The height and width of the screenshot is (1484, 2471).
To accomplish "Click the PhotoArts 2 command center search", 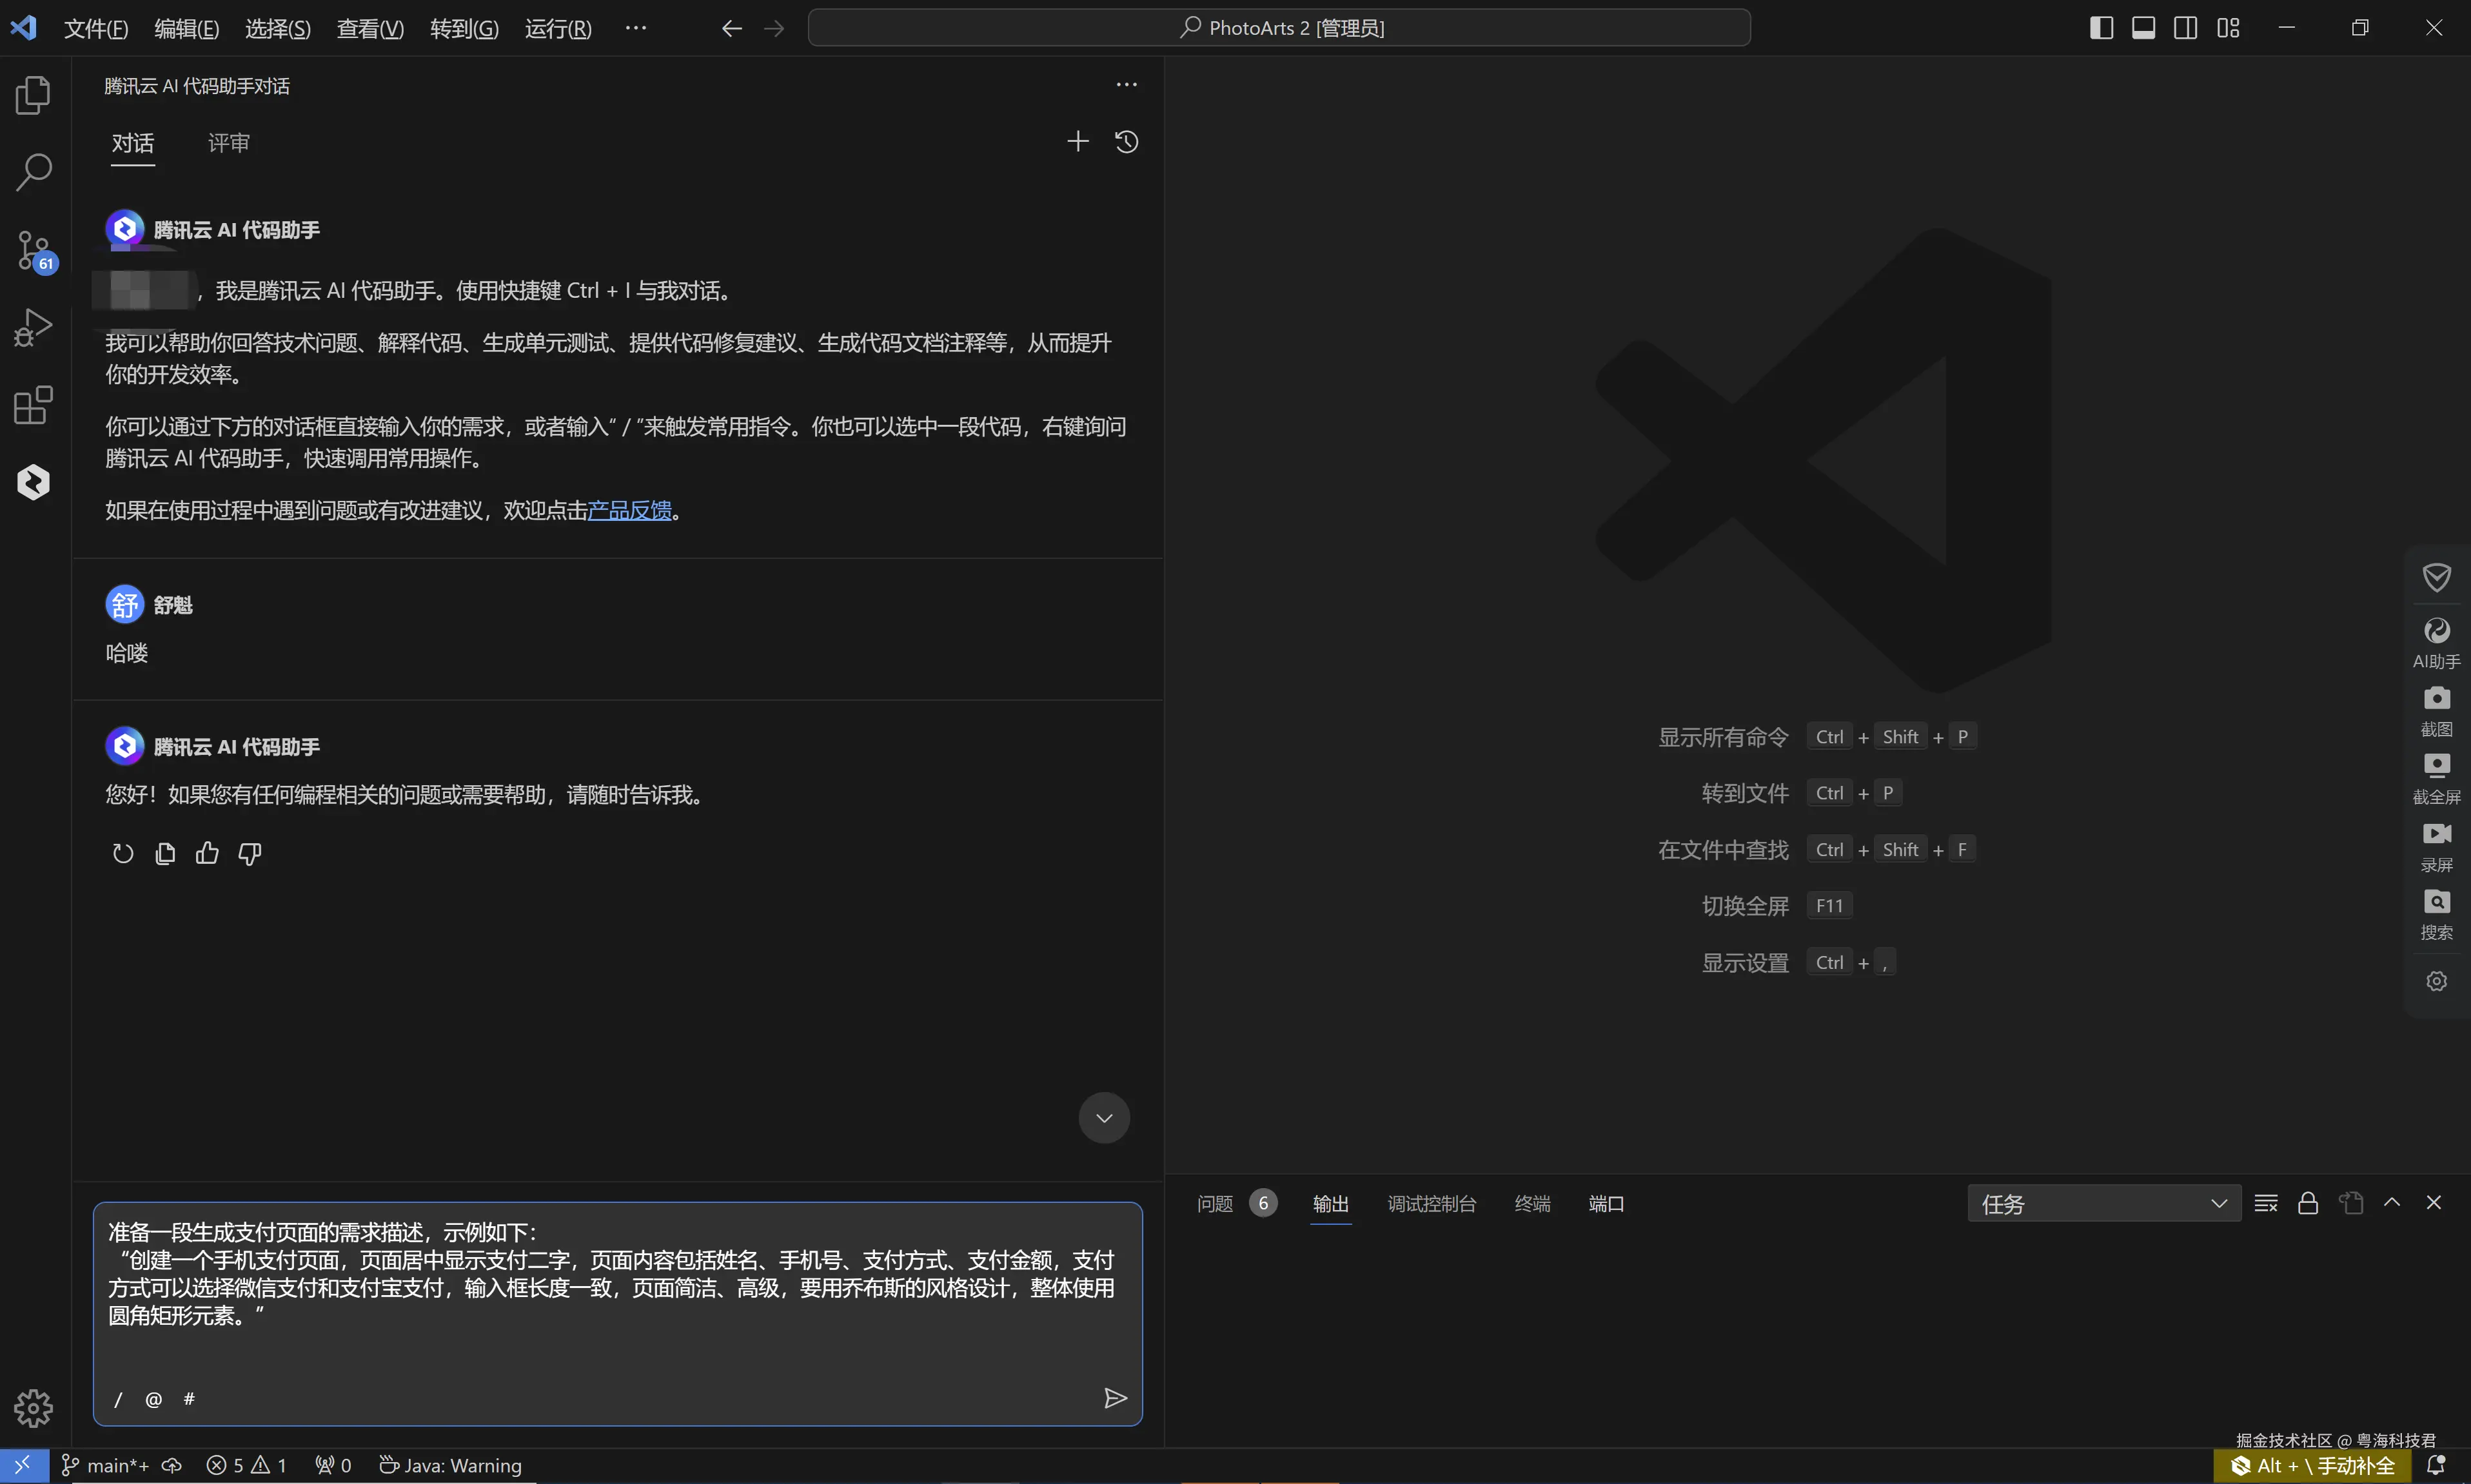I will coord(1279,28).
